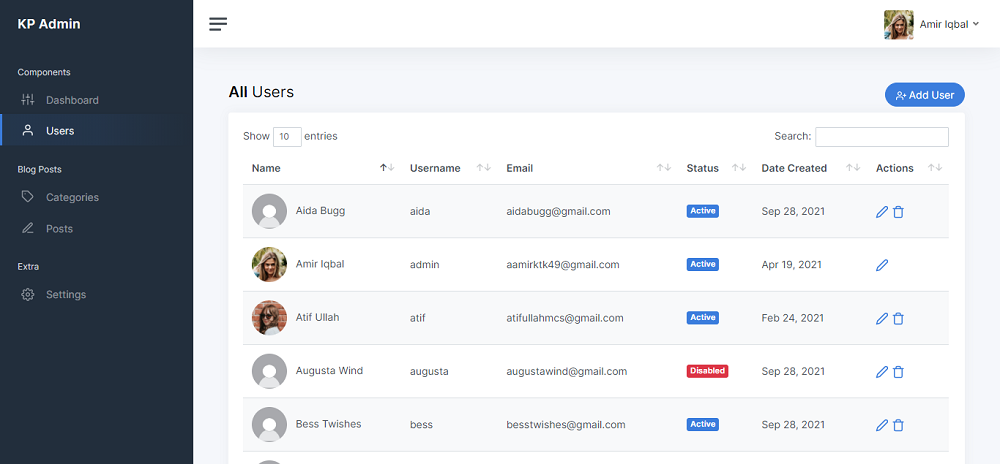Viewport: 1000px width, 464px height.
Task: Click the edit pencil for Aida Bugg
Action: point(882,212)
